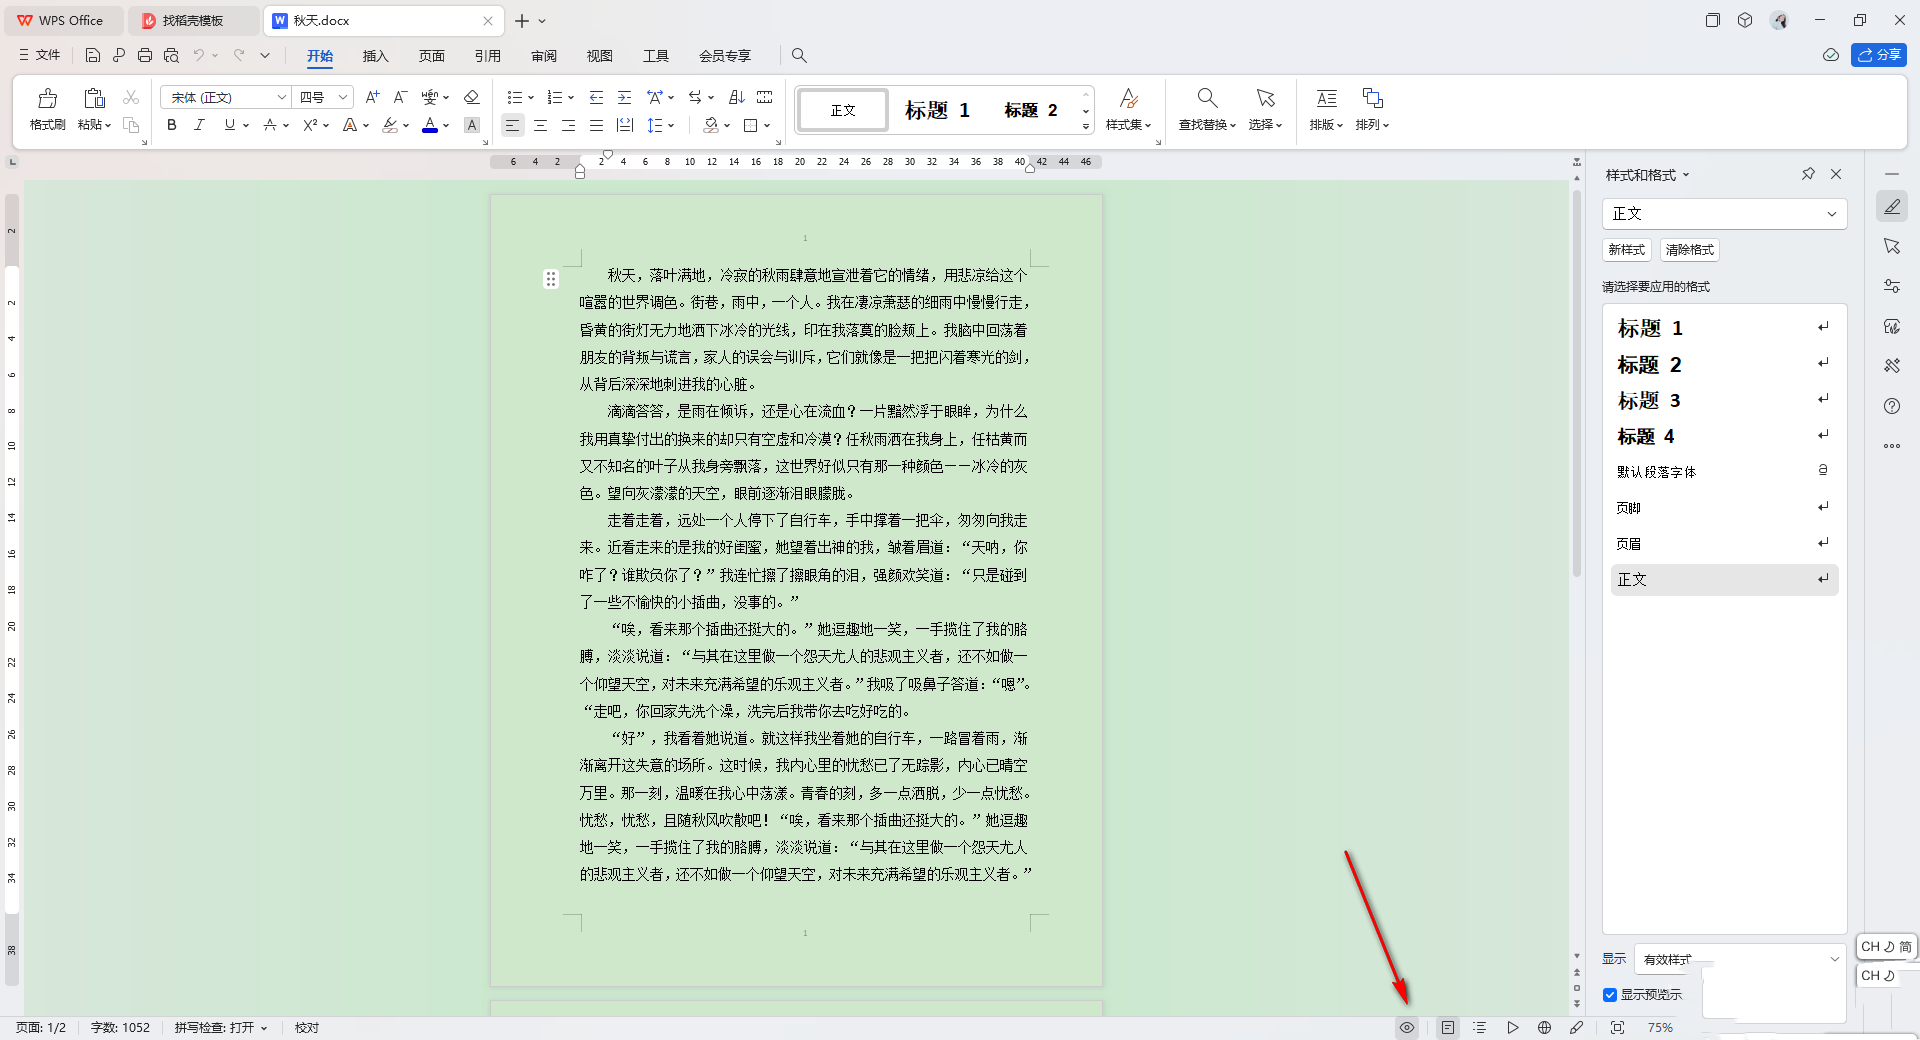Open the font name dropdown 宋体 (正文)
Viewport: 1920px width, 1040px height.
pos(282,97)
